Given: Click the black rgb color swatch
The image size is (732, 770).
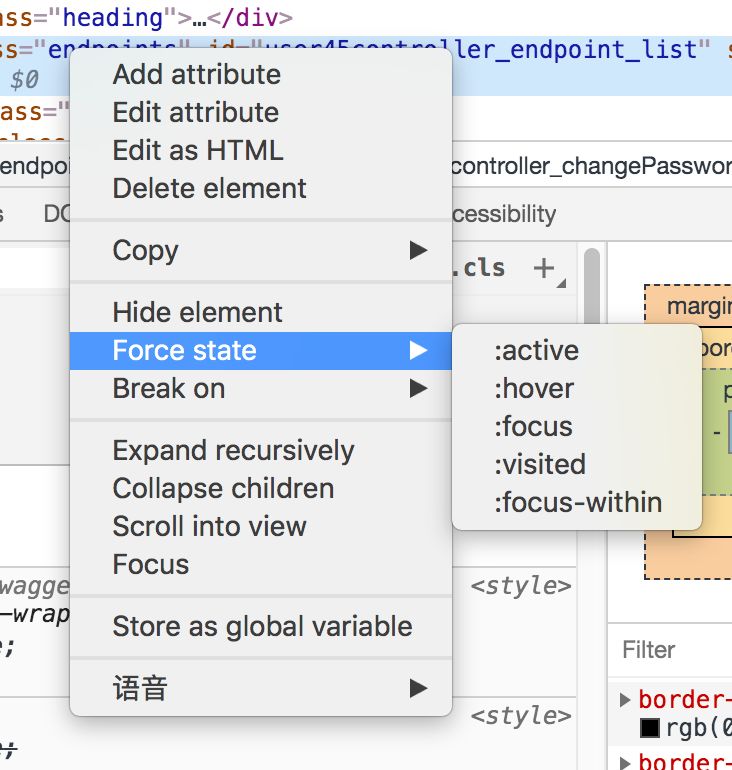Looking at the screenshot, I should (x=650, y=728).
